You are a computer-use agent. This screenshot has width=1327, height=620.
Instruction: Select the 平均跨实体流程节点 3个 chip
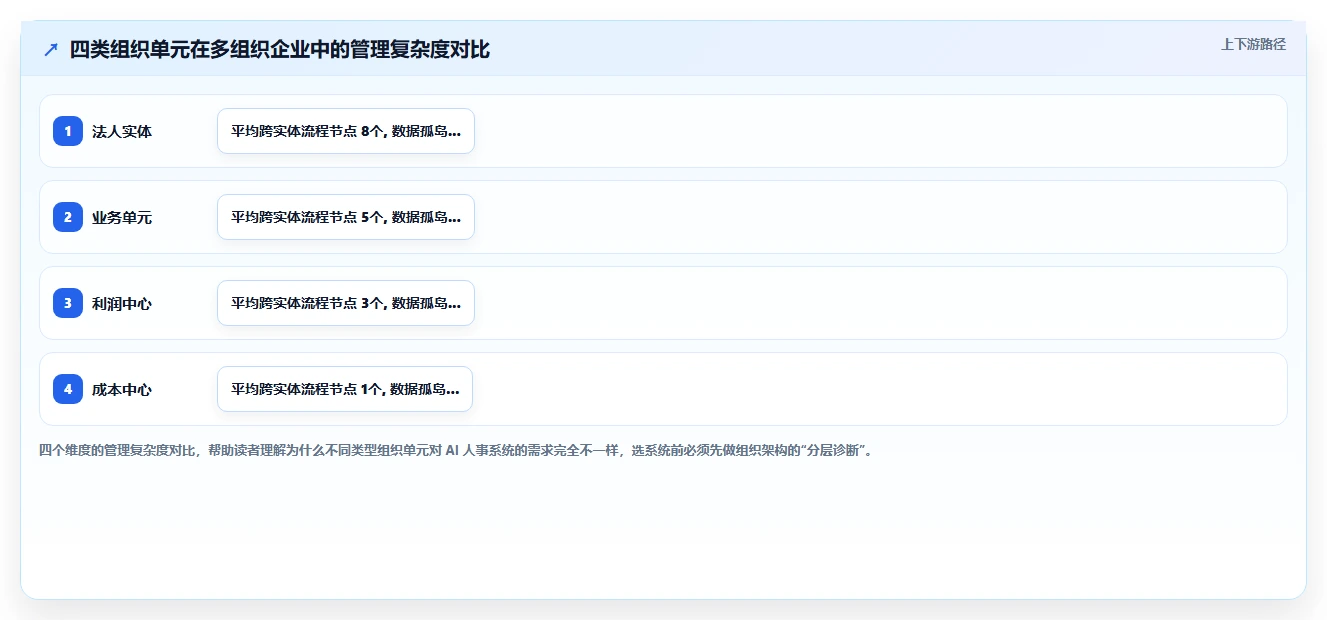(x=346, y=303)
